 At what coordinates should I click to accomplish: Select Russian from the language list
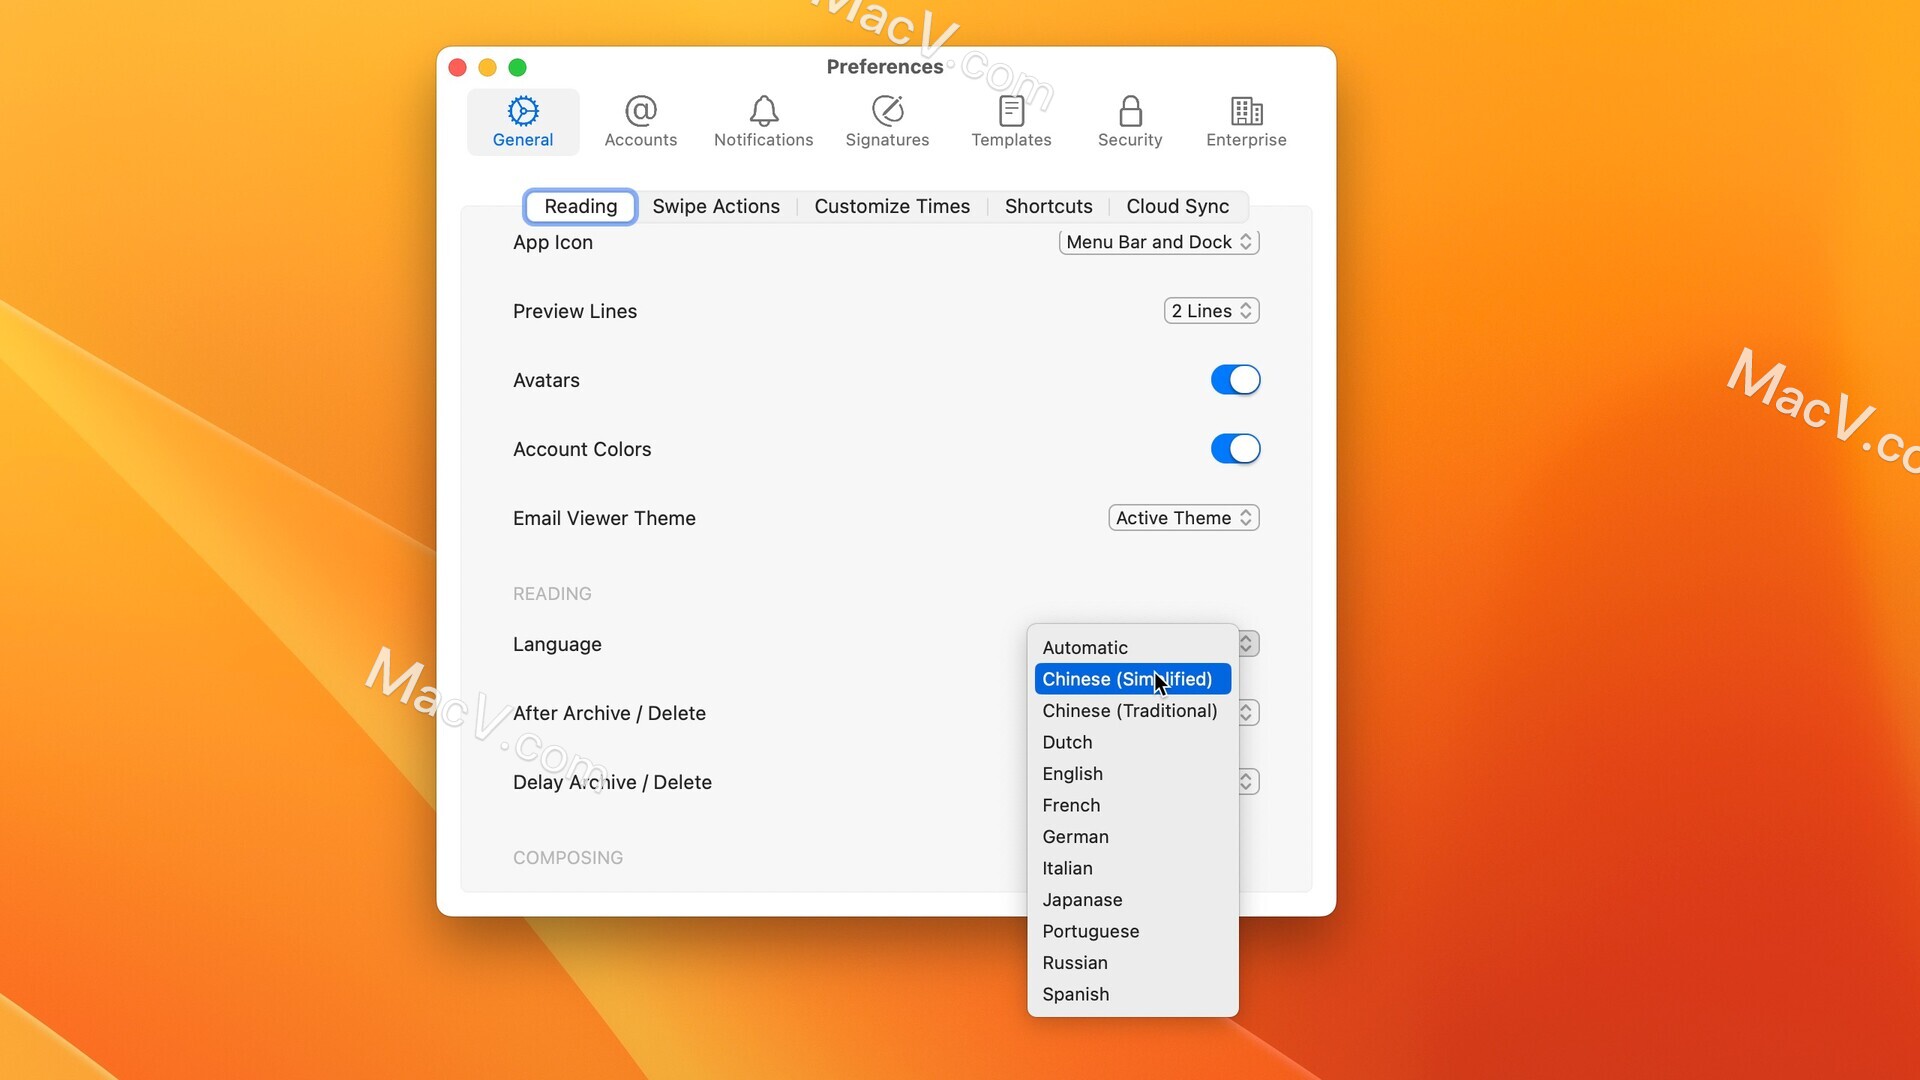(1133, 963)
